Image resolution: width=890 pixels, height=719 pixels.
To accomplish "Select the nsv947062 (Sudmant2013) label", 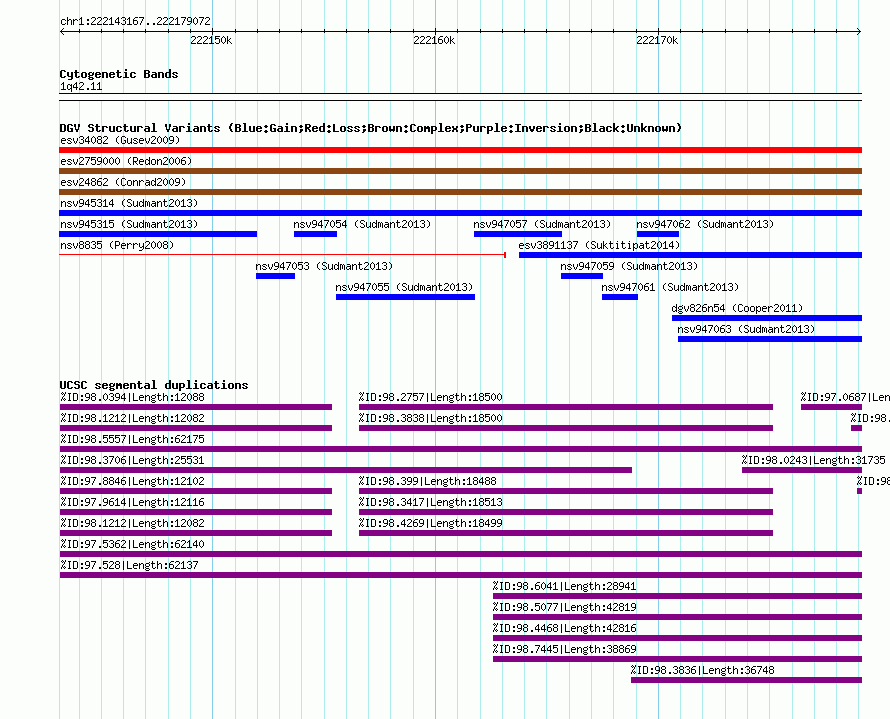I will (705, 224).
